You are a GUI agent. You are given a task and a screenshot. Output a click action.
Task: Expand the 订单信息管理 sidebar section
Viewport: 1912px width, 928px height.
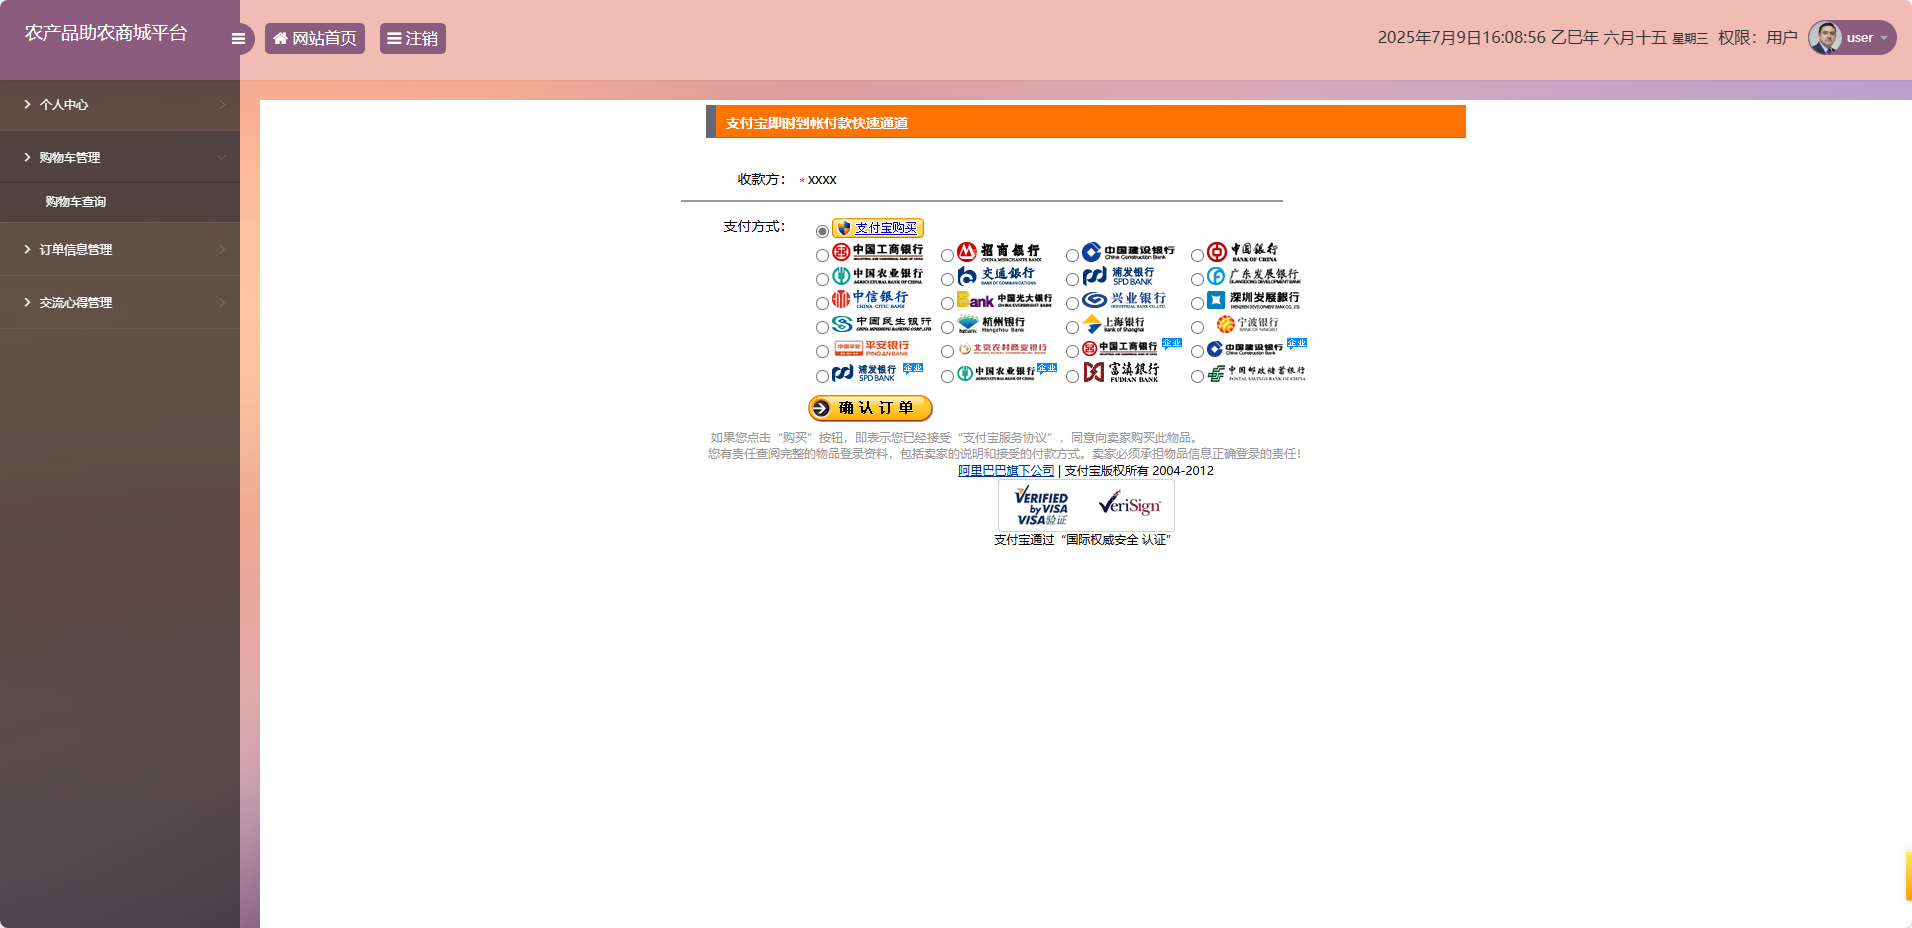click(x=119, y=249)
